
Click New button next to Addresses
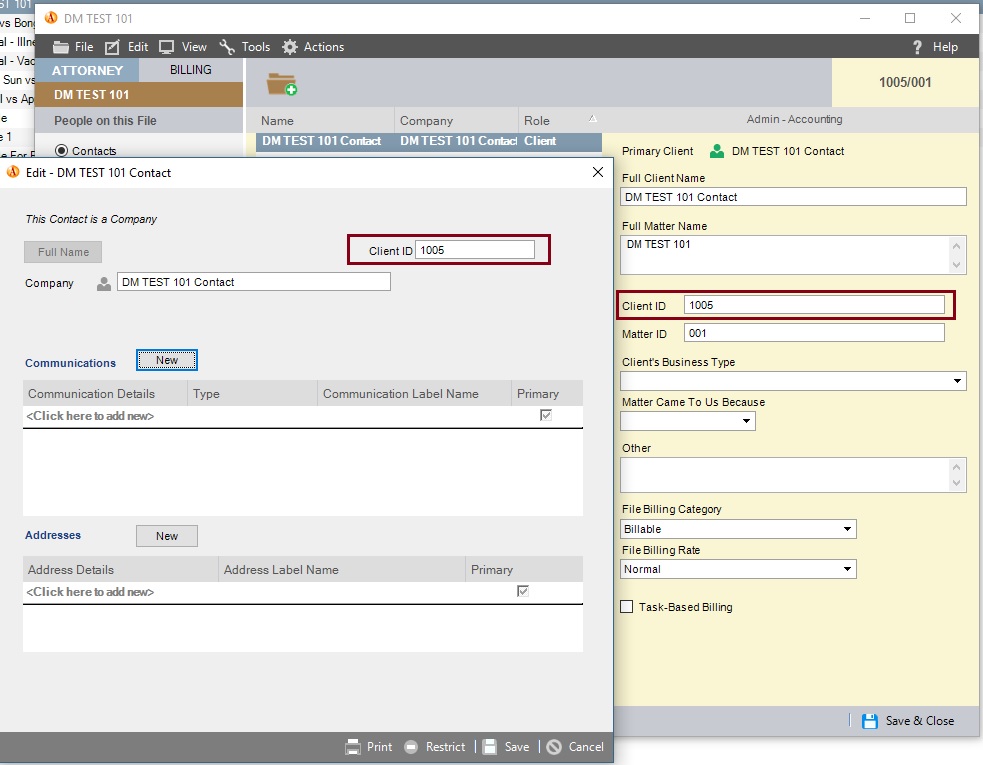pyautogui.click(x=167, y=536)
